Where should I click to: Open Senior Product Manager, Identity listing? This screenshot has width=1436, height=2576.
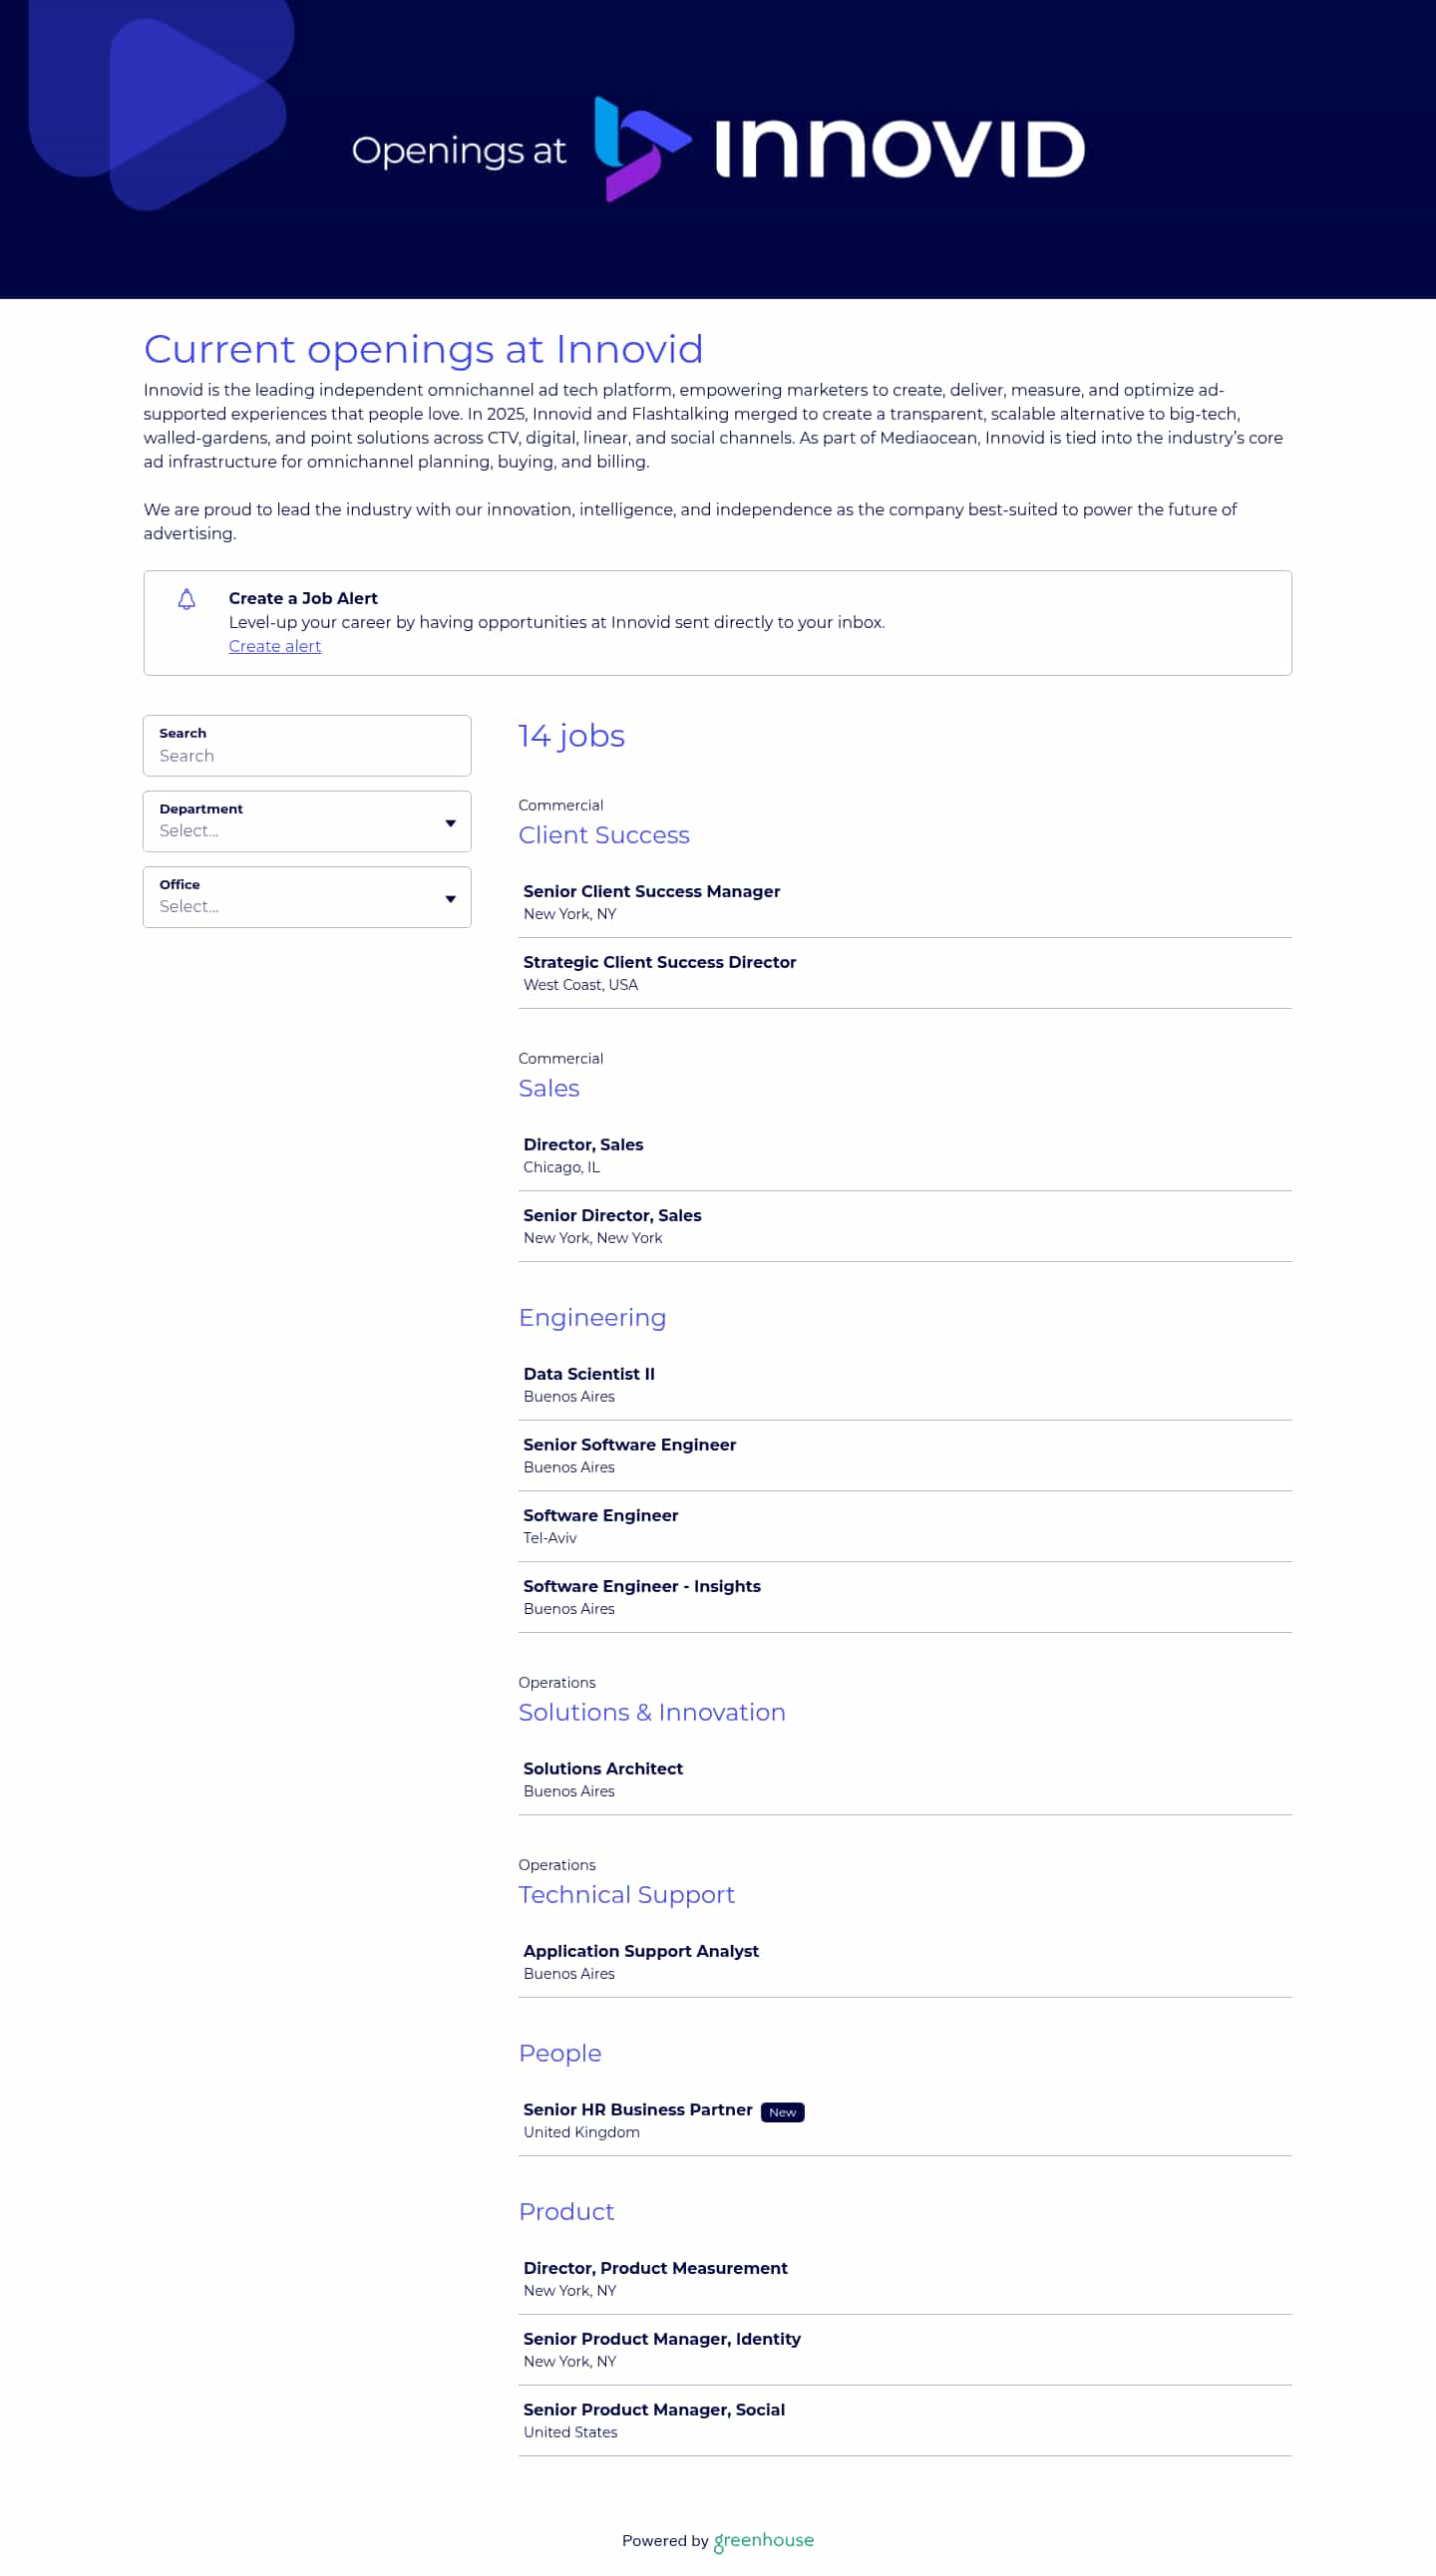[905, 2350]
